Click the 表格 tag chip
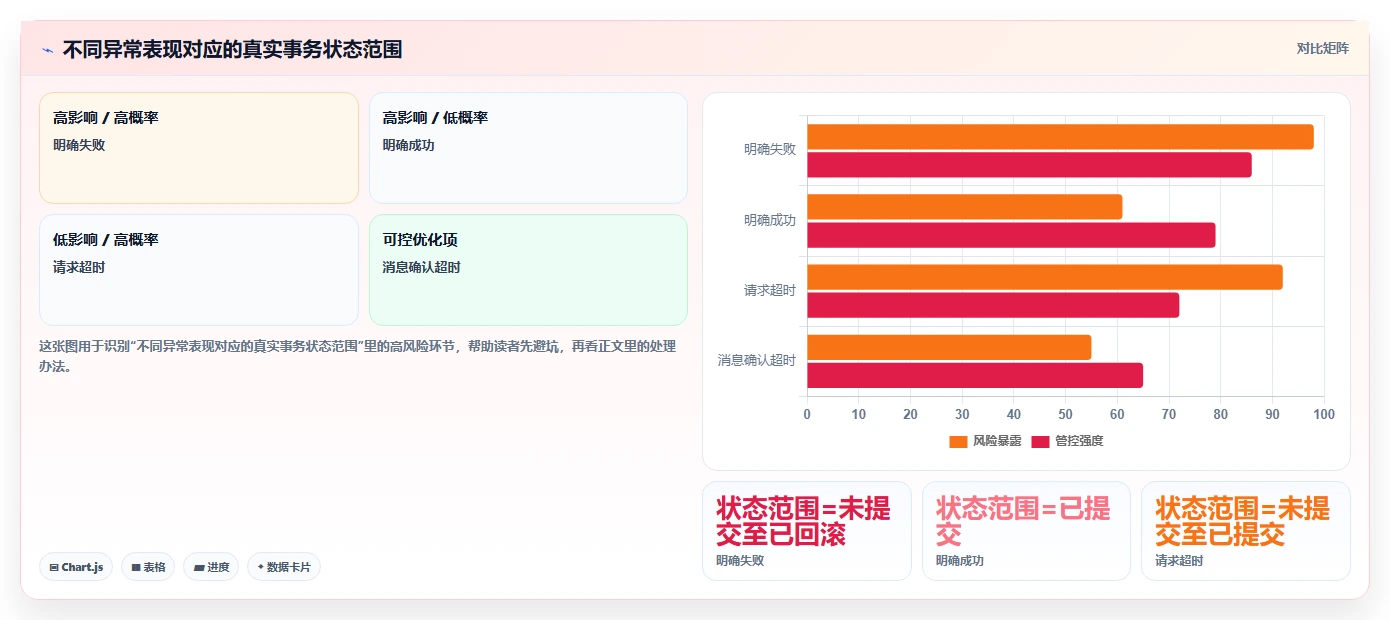The width and height of the screenshot is (1390, 620). (148, 567)
